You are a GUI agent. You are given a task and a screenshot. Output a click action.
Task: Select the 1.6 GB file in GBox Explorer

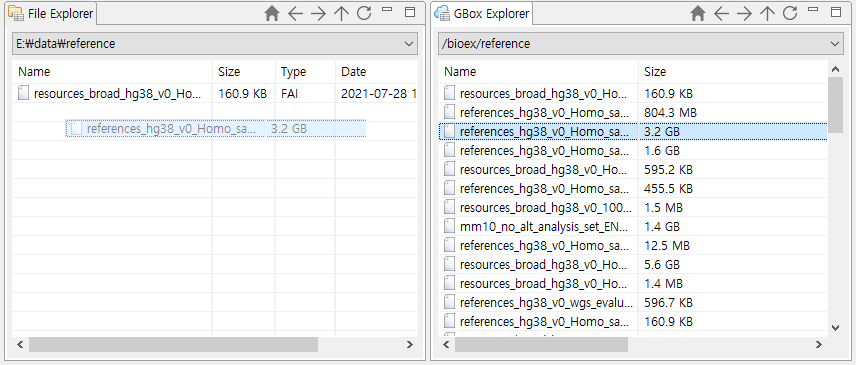[x=633, y=151]
